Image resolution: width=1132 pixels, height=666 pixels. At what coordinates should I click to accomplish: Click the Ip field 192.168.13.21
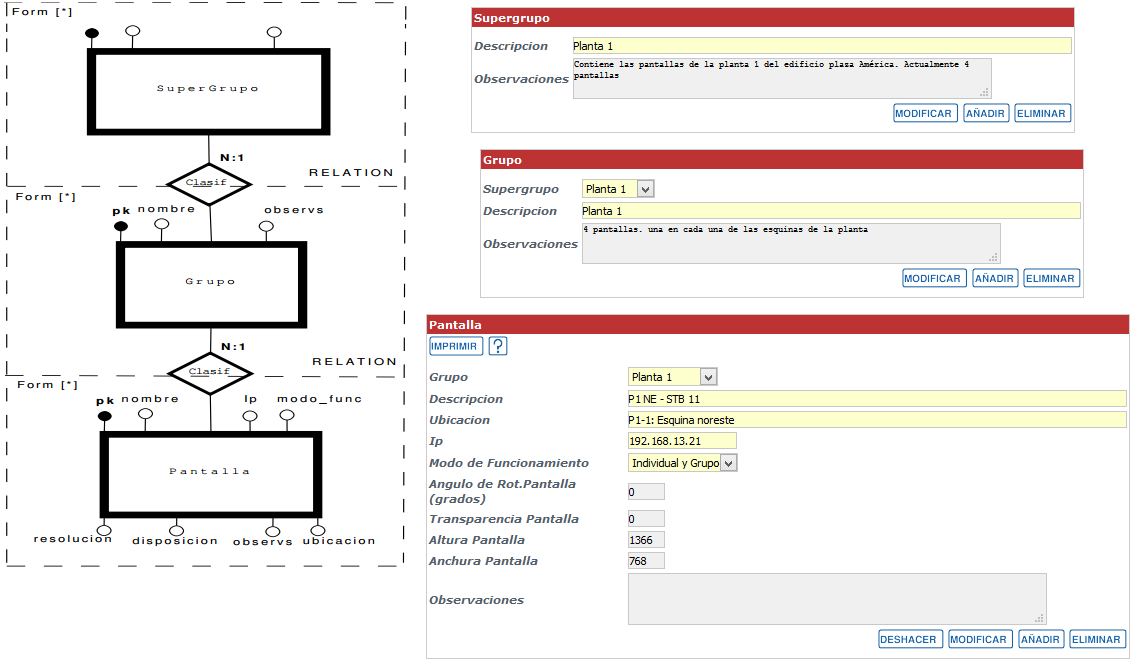[682, 441]
